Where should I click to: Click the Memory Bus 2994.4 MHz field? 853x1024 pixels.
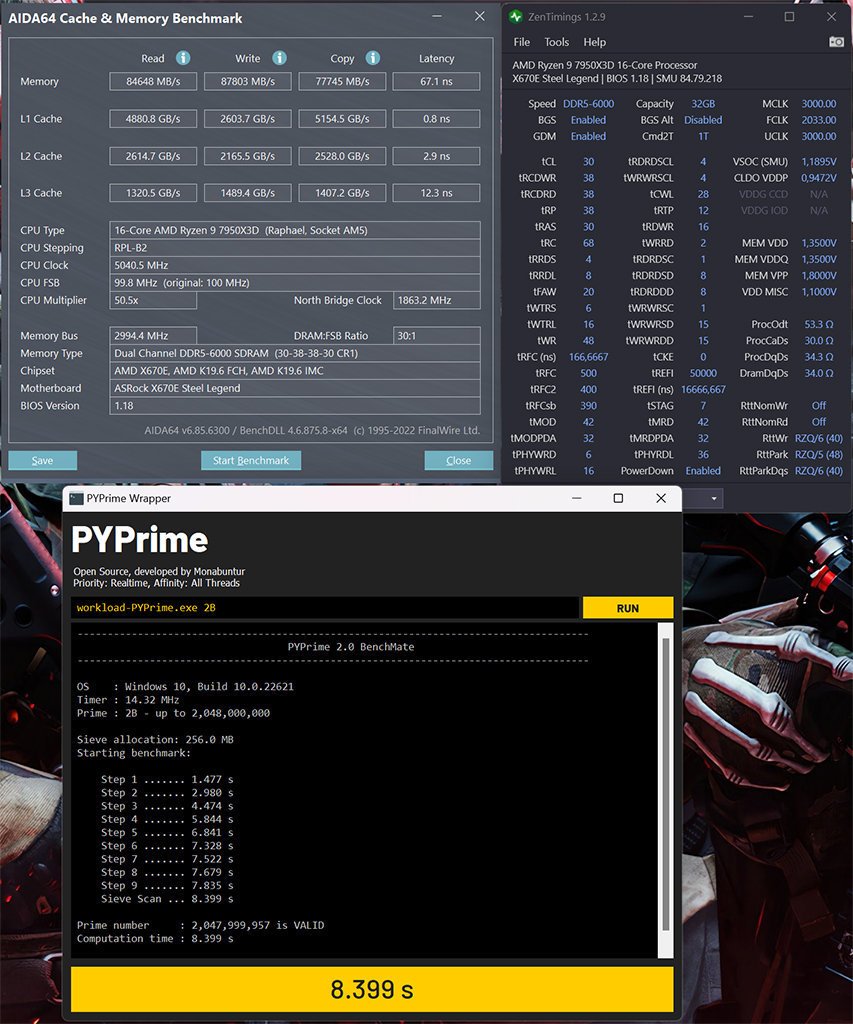click(153, 336)
